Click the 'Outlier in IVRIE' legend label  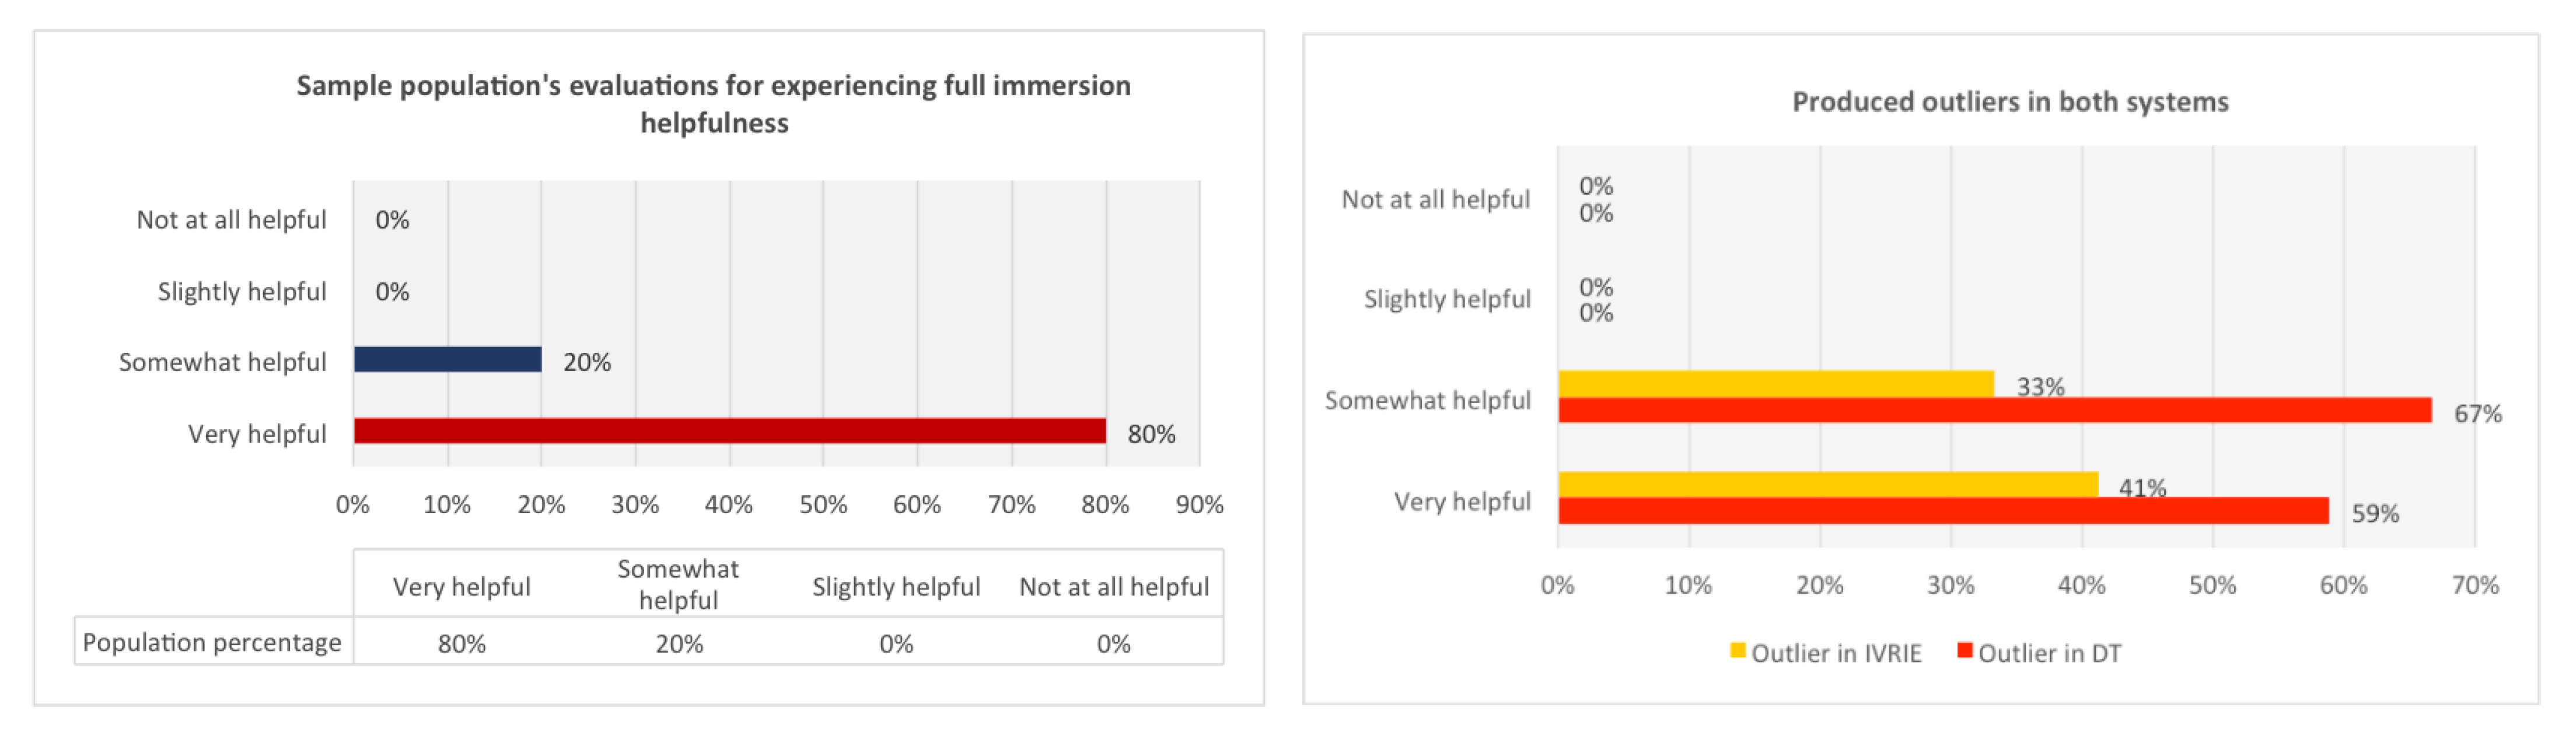[1836, 653]
